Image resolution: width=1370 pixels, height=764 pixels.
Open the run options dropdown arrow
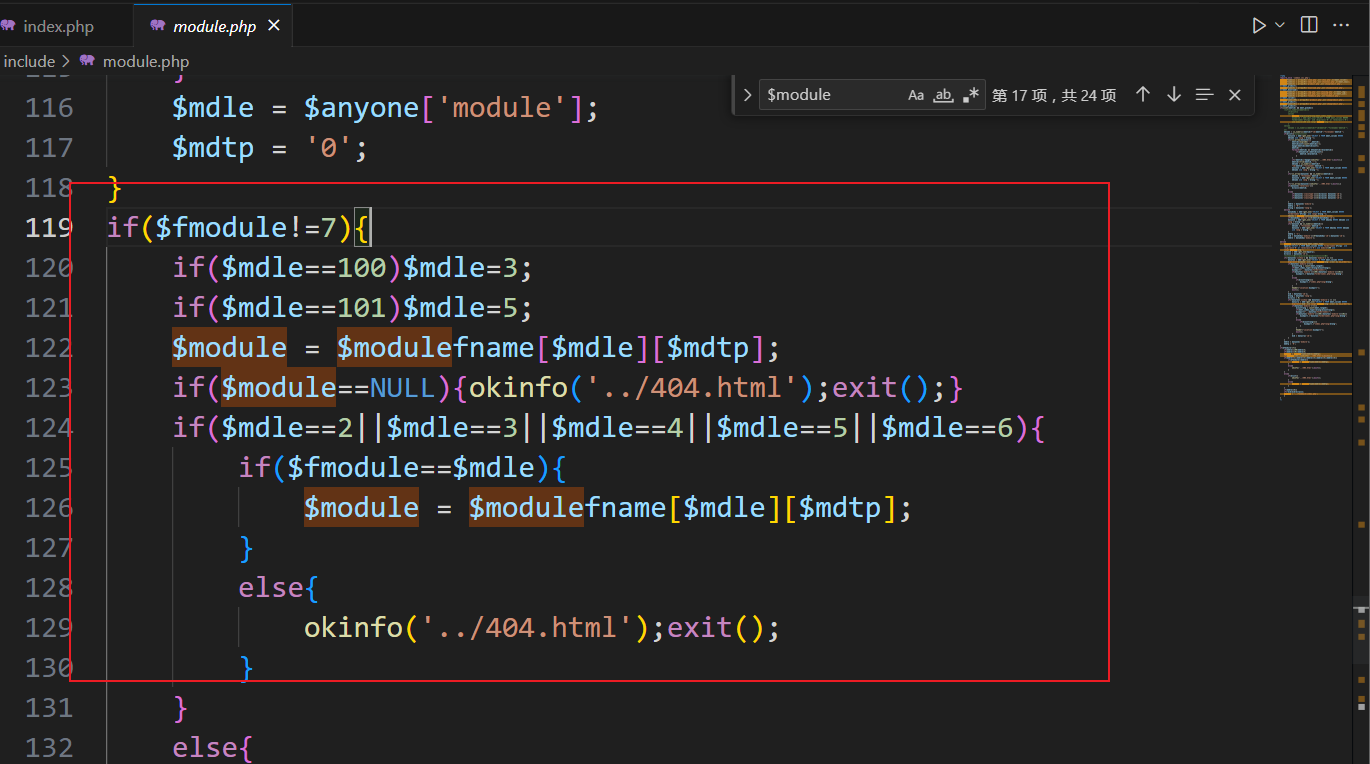tap(1279, 25)
